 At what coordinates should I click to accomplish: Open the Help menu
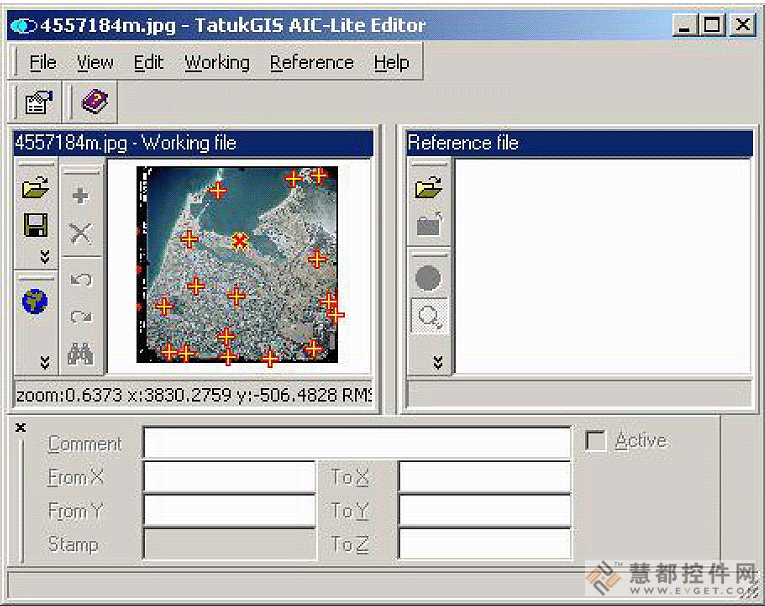point(391,62)
